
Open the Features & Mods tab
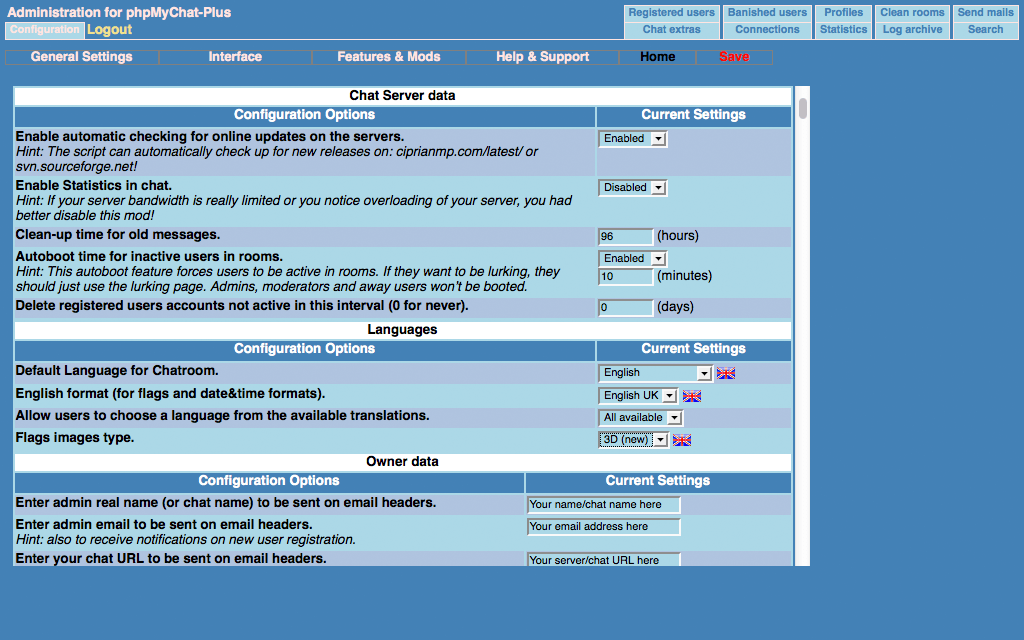[x=388, y=57]
